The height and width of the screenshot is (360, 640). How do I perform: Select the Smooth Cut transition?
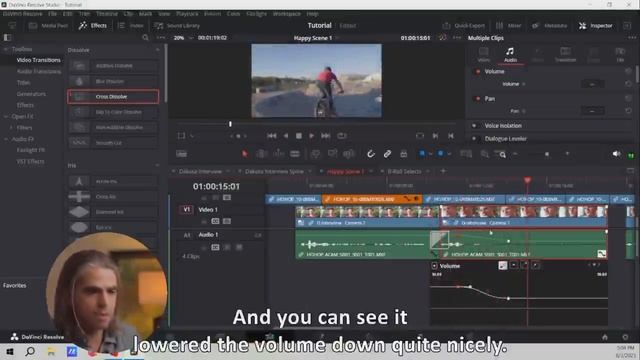(113, 143)
